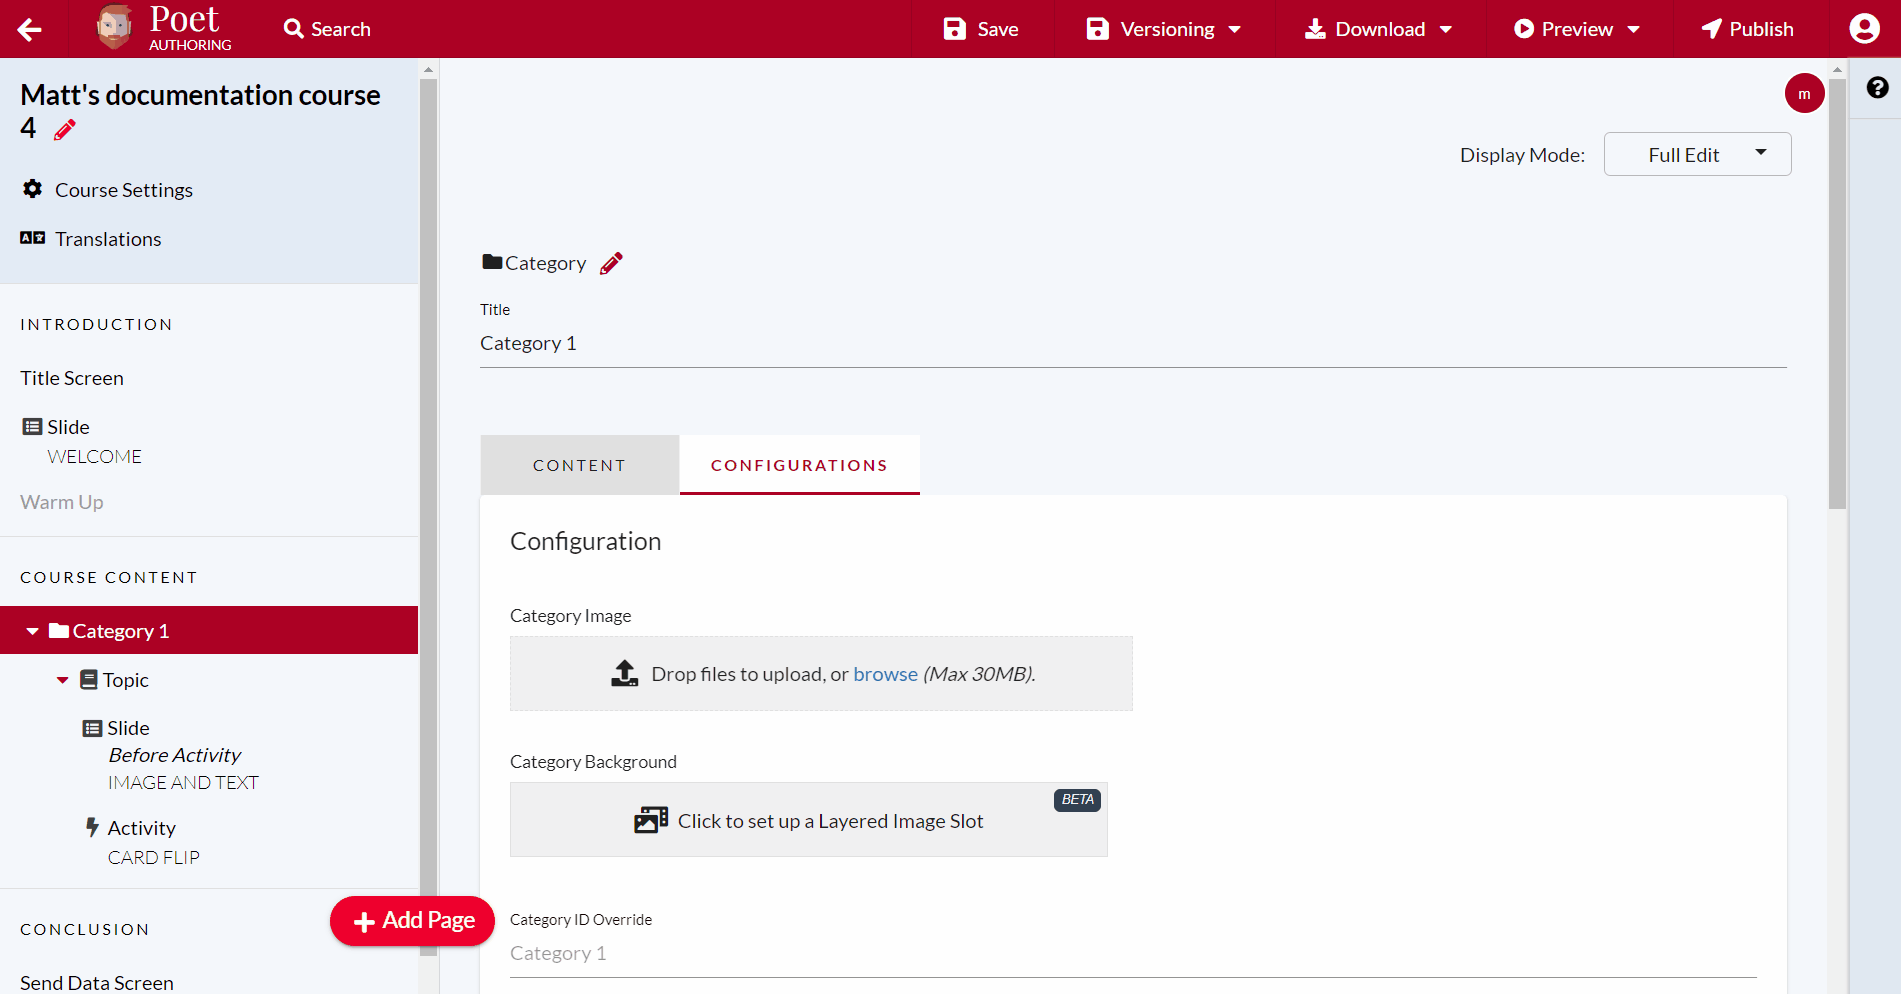1901x994 pixels.
Task: Open Course Settings via the gear icon
Action: (33, 189)
